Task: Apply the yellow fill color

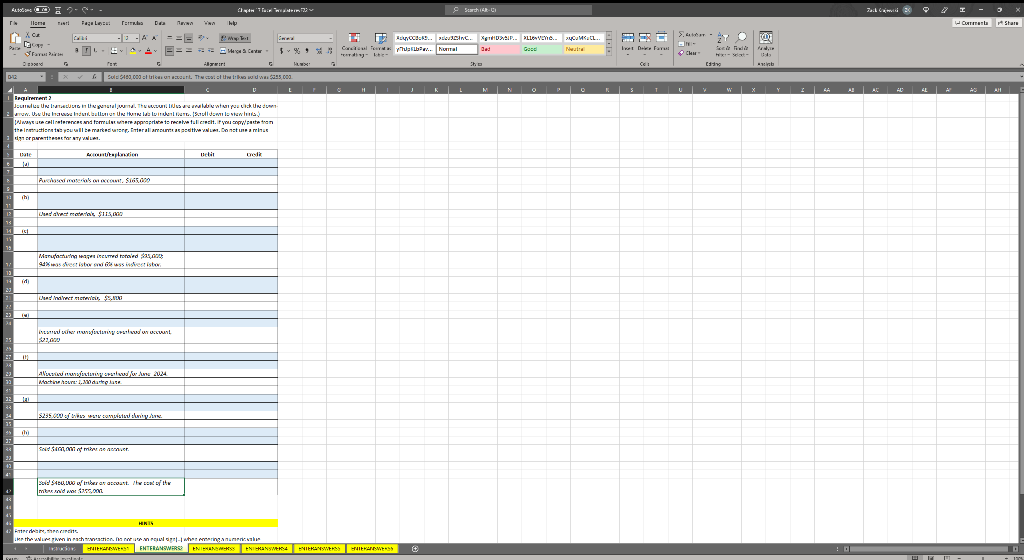Action: [133, 51]
